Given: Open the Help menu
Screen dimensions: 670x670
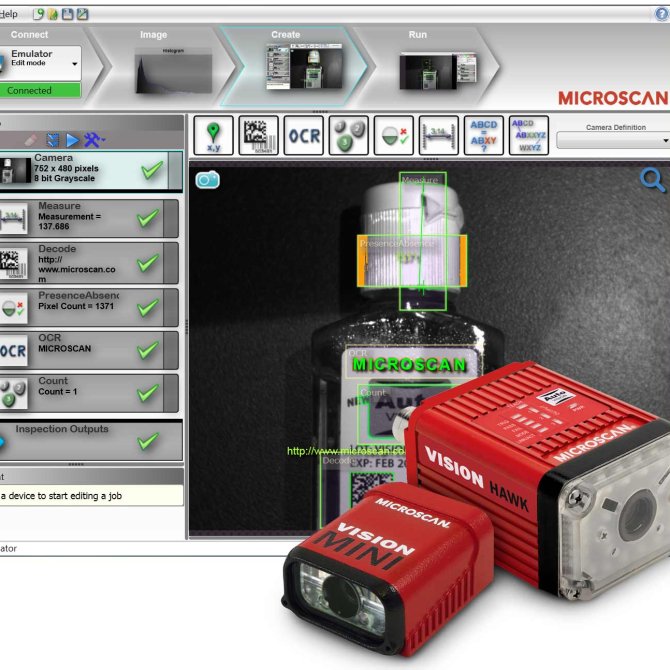Looking at the screenshot, I should click(9, 14).
